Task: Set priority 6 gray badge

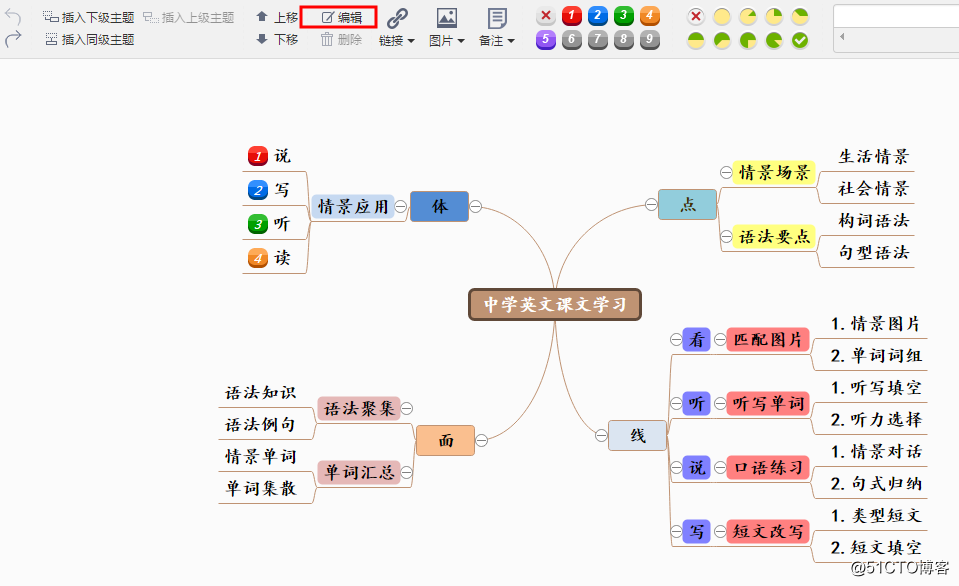Action: click(x=572, y=40)
